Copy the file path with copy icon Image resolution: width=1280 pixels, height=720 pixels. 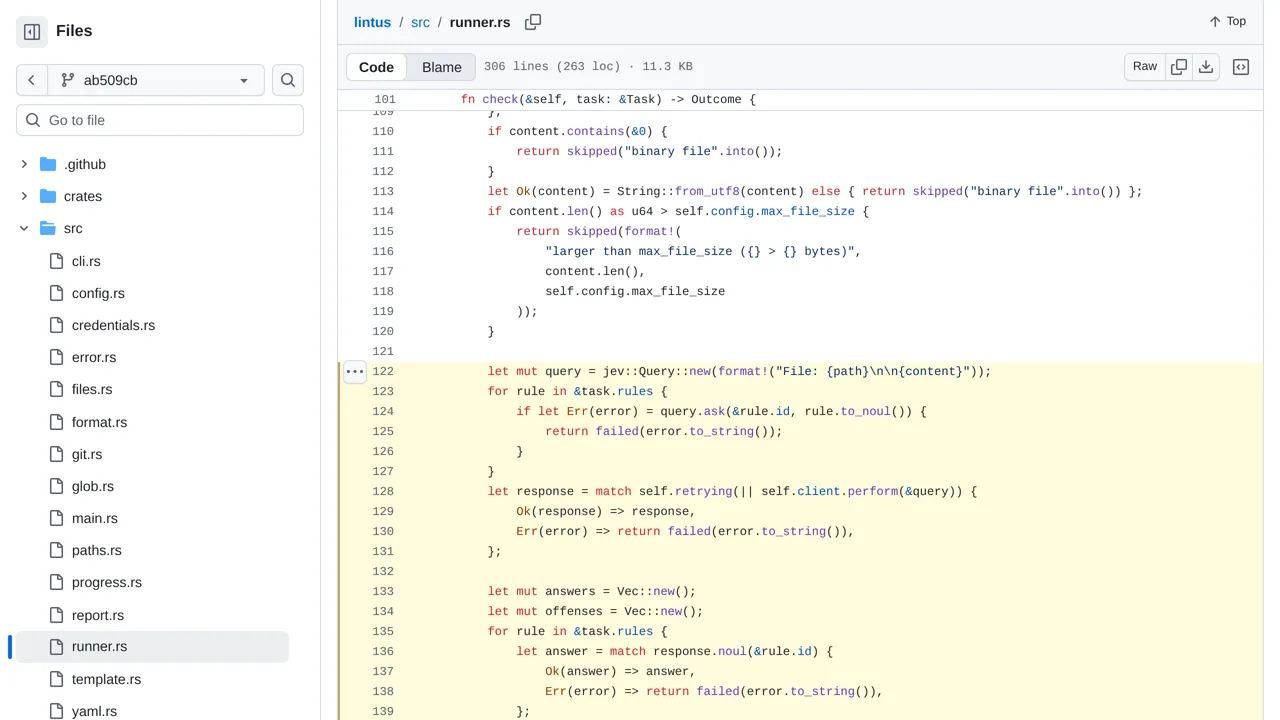[x=533, y=21]
